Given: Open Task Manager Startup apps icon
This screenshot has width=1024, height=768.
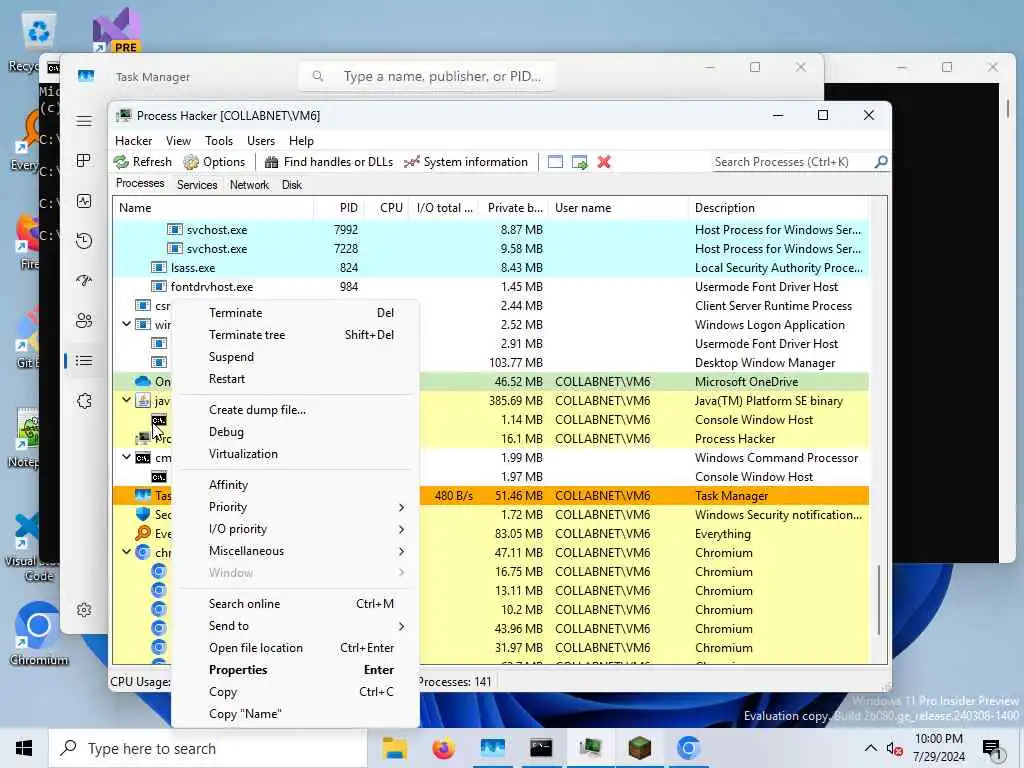Looking at the screenshot, I should [84, 281].
